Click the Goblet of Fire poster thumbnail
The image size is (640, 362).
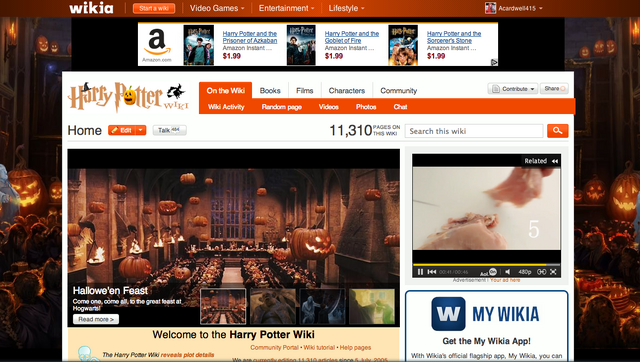tap(301, 45)
